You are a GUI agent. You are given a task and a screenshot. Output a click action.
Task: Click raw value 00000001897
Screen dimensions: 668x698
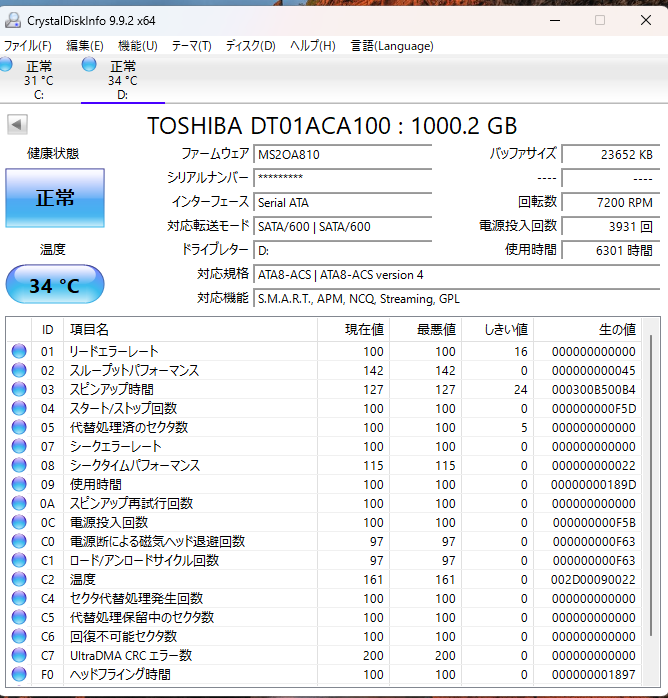tap(594, 674)
